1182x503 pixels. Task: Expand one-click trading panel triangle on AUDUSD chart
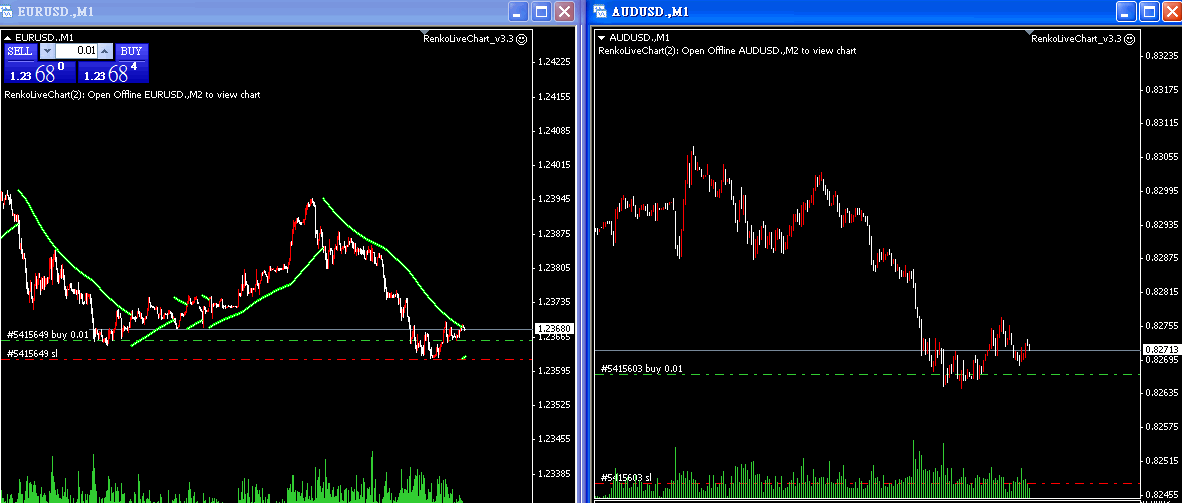tap(602, 37)
